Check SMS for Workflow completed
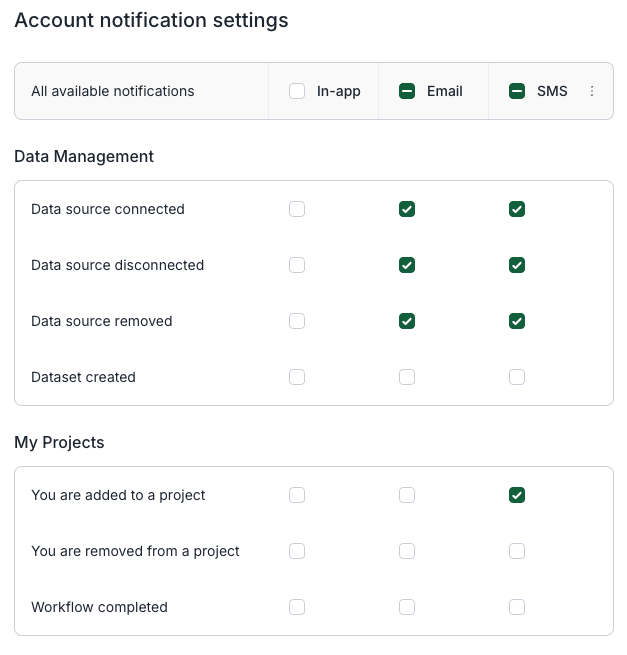 517,607
